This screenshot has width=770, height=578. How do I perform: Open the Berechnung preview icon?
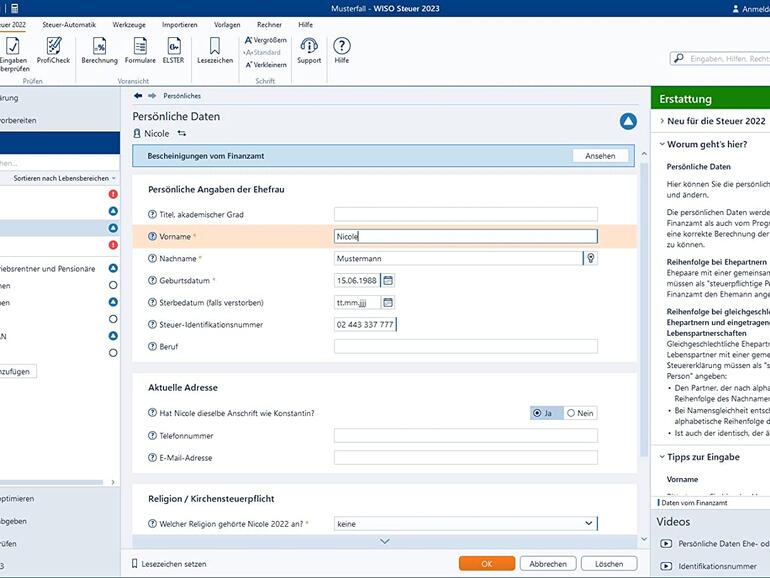click(99, 46)
